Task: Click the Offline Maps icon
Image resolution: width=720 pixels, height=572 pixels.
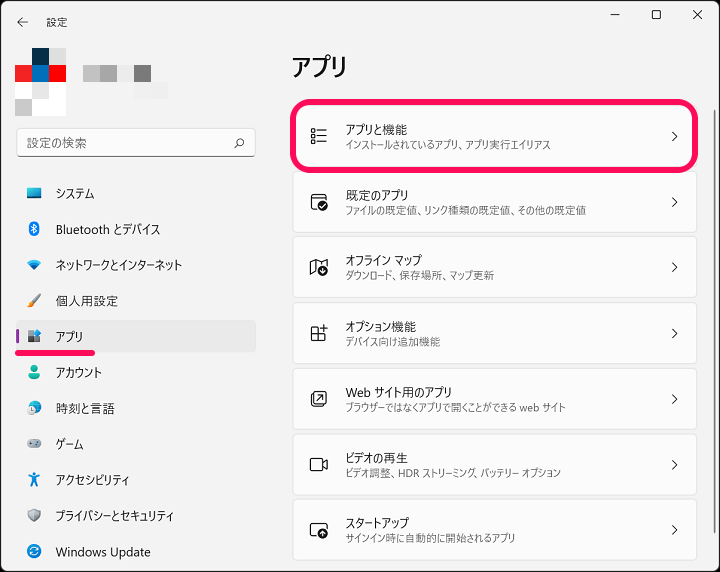Action: click(319, 267)
